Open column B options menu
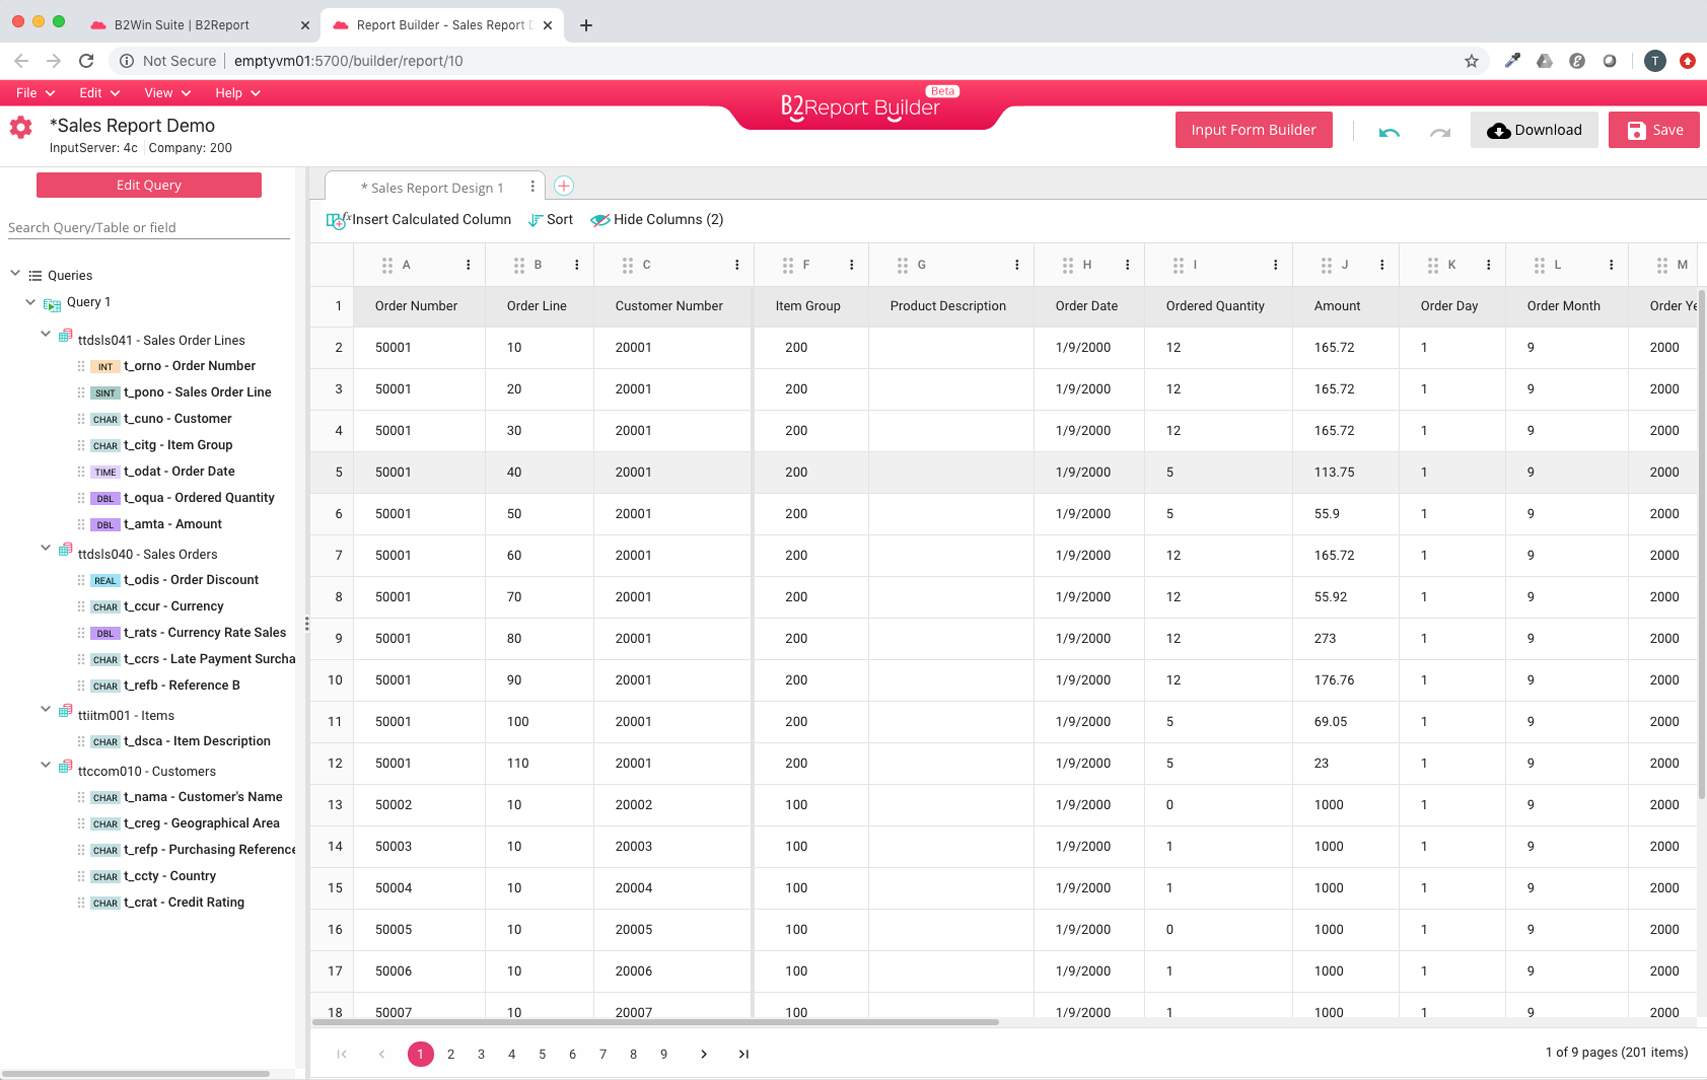This screenshot has height=1080, width=1707. click(577, 265)
